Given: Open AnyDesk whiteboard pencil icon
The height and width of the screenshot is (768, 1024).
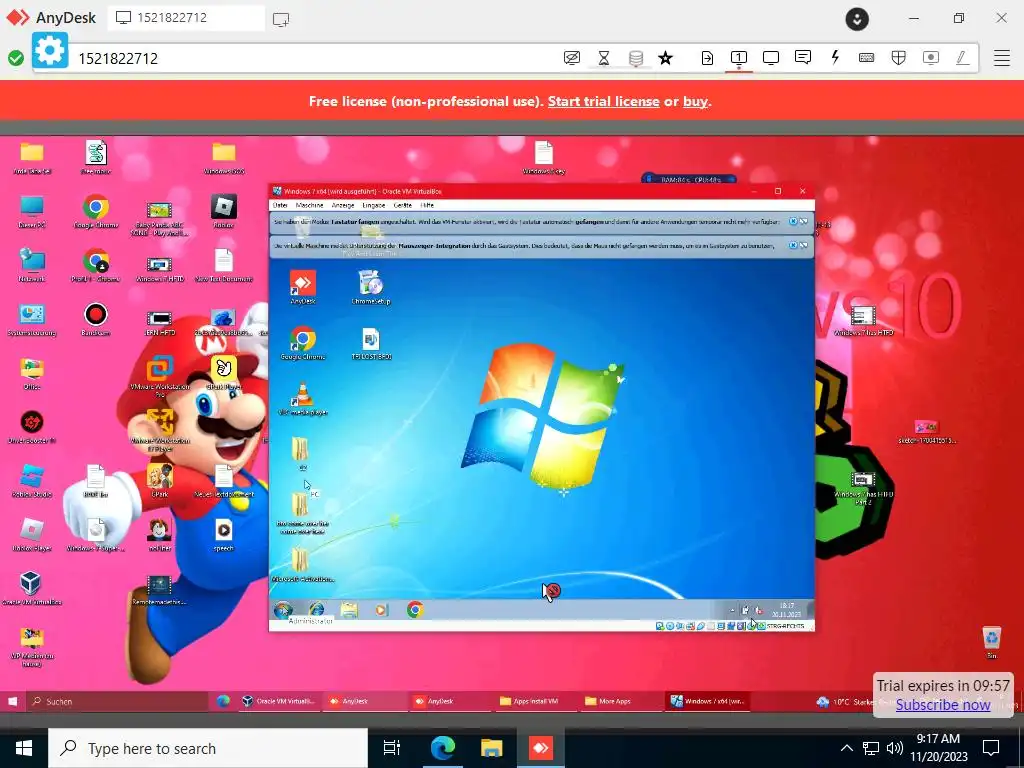Looking at the screenshot, I should pos(962,57).
